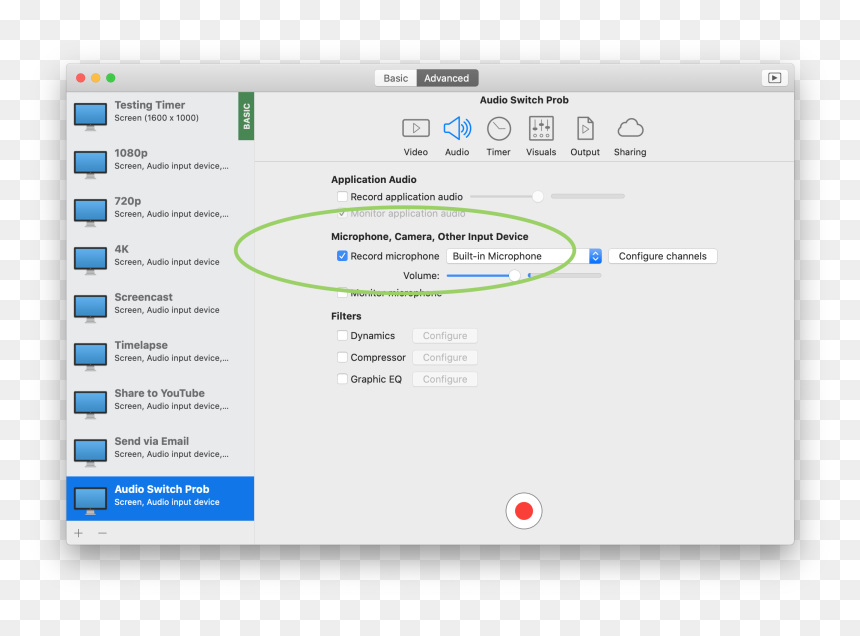
Task: Adjust the microphone Volume slider
Action: (514, 275)
